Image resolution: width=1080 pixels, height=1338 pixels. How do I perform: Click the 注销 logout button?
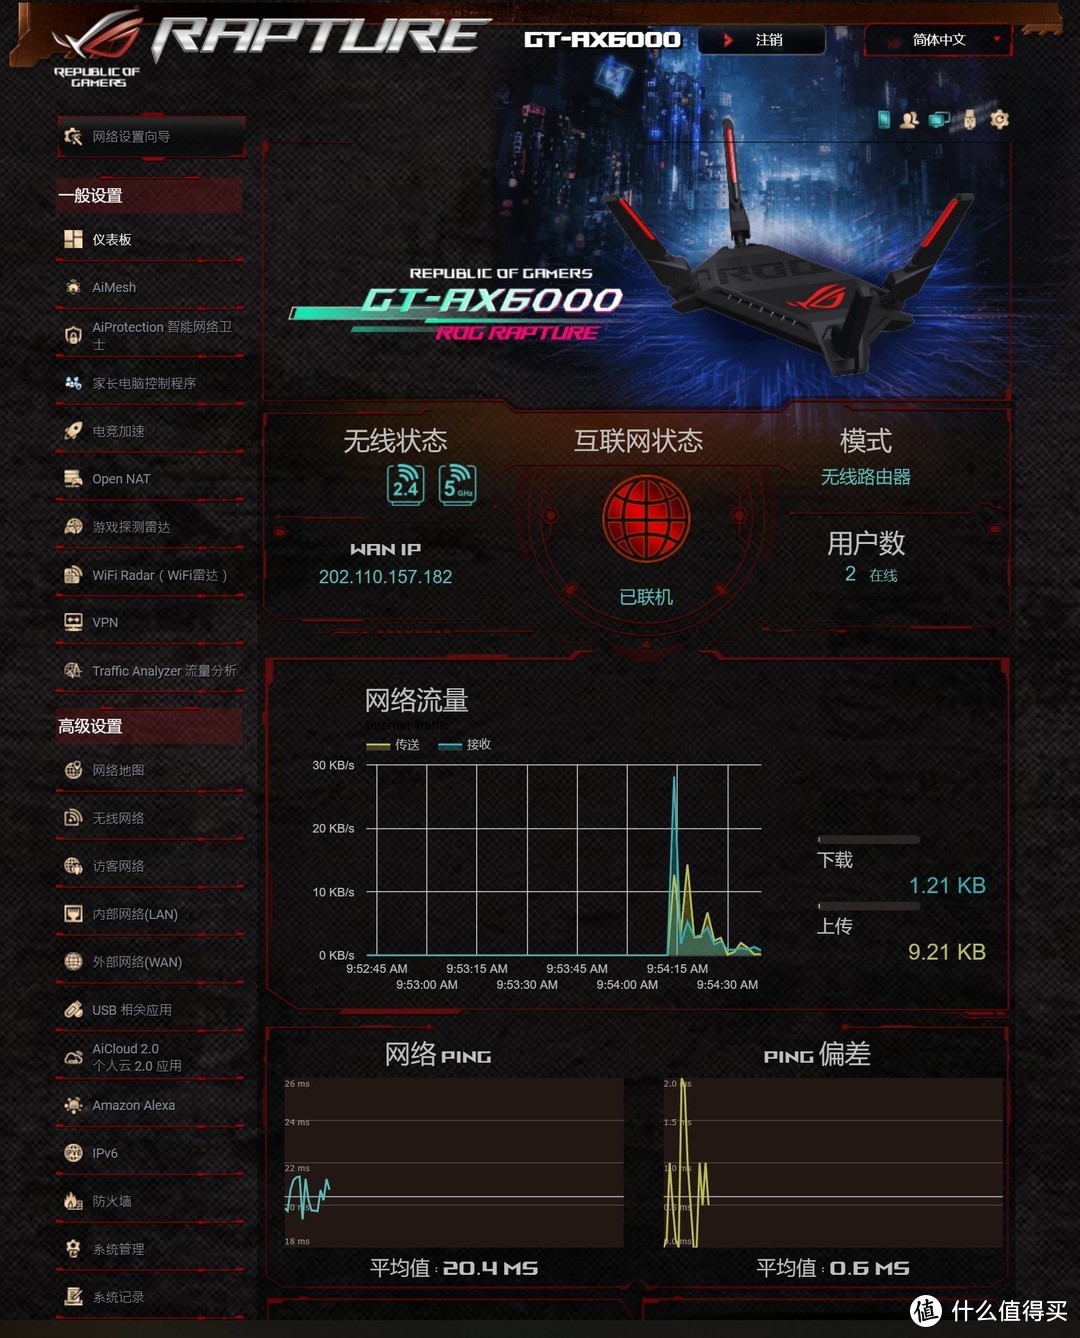pyautogui.click(x=762, y=41)
